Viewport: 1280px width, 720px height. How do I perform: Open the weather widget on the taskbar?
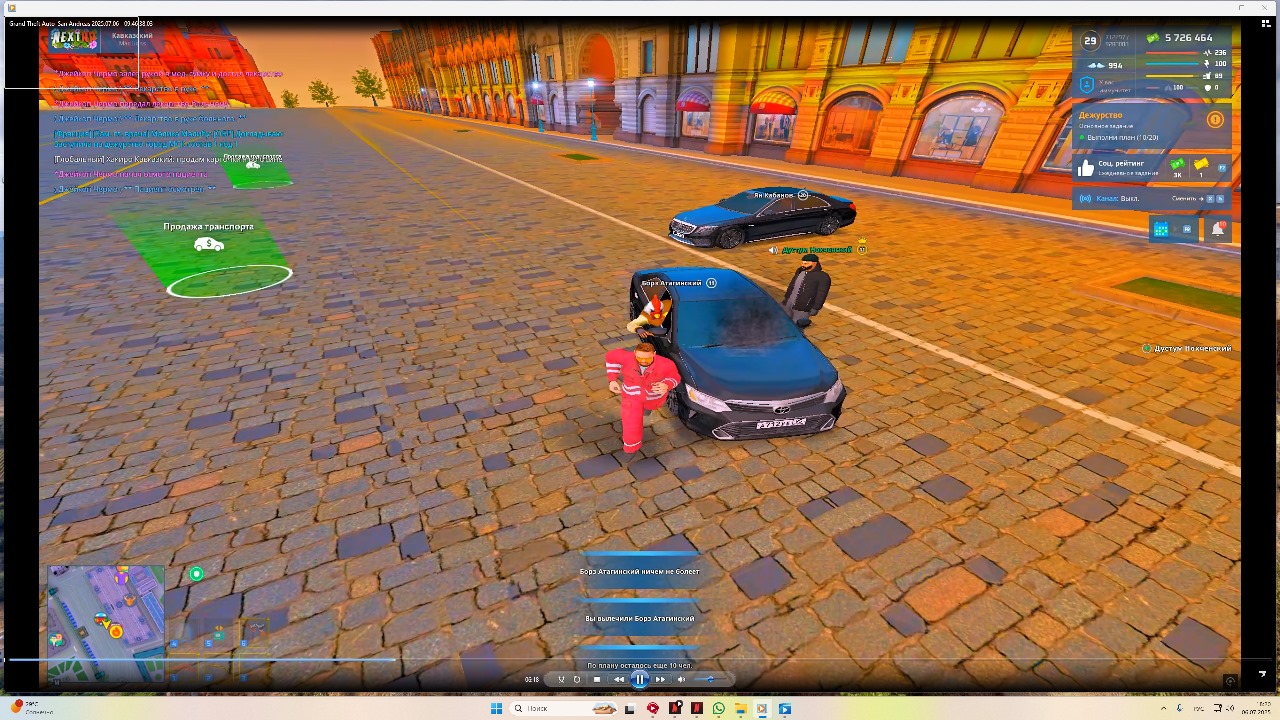30,708
